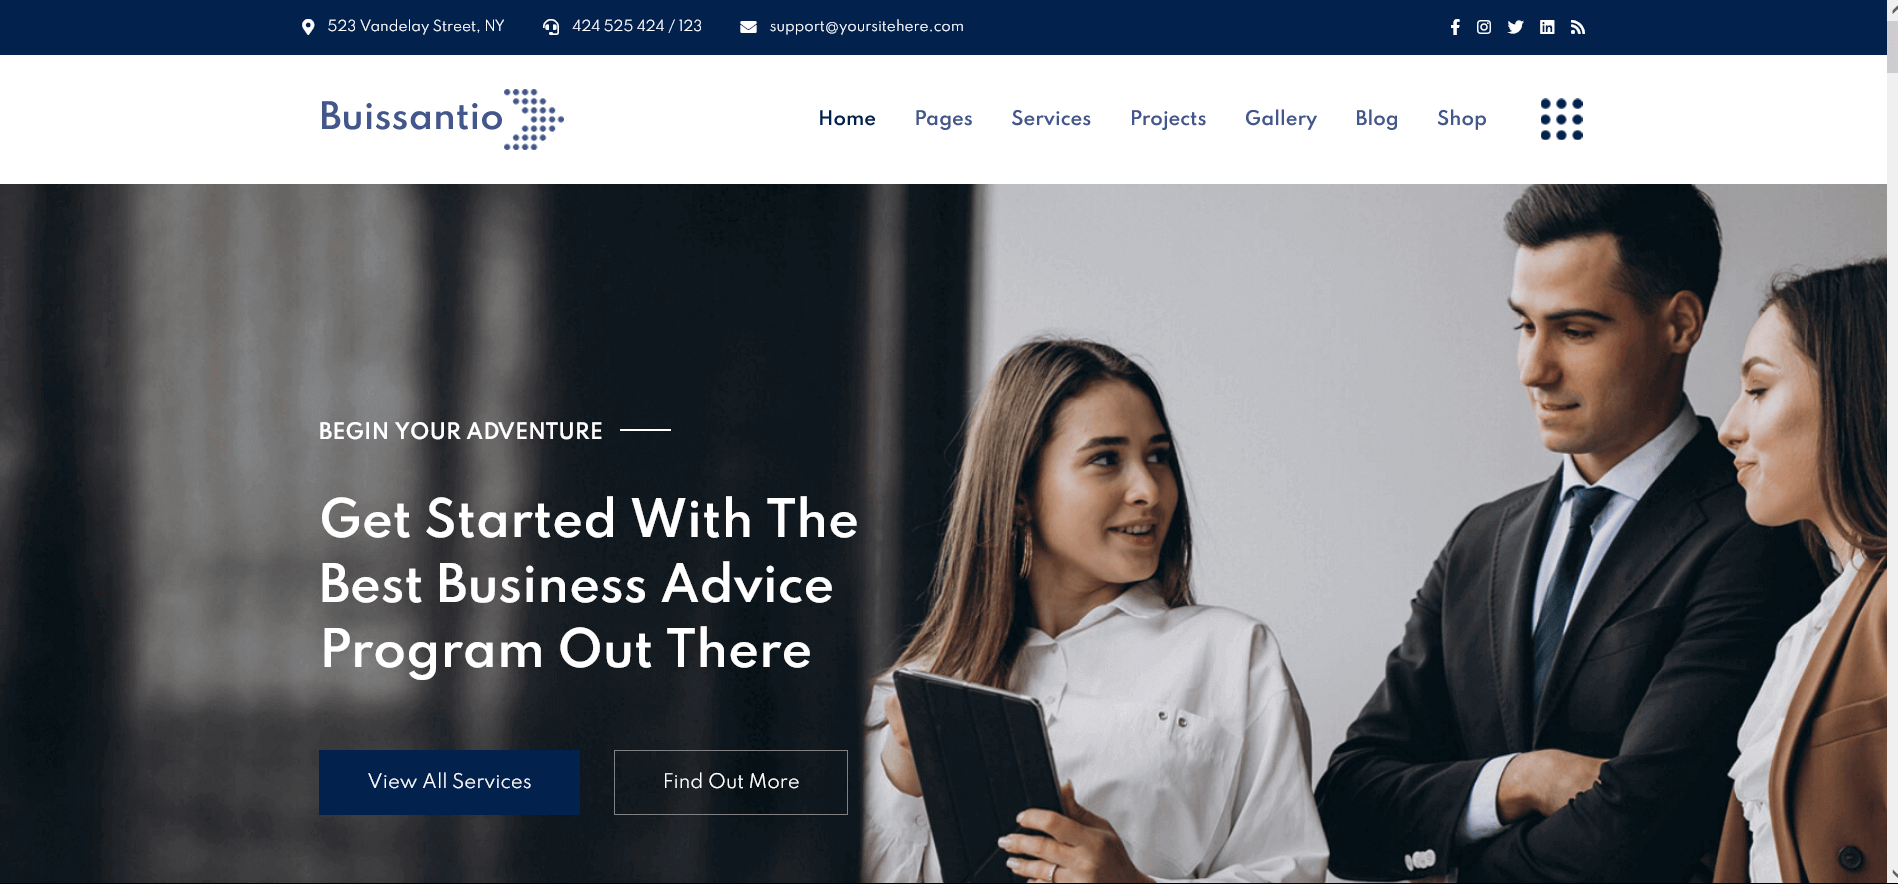The width and height of the screenshot is (1898, 888).
Task: Open the Facebook social icon
Action: 1455,27
